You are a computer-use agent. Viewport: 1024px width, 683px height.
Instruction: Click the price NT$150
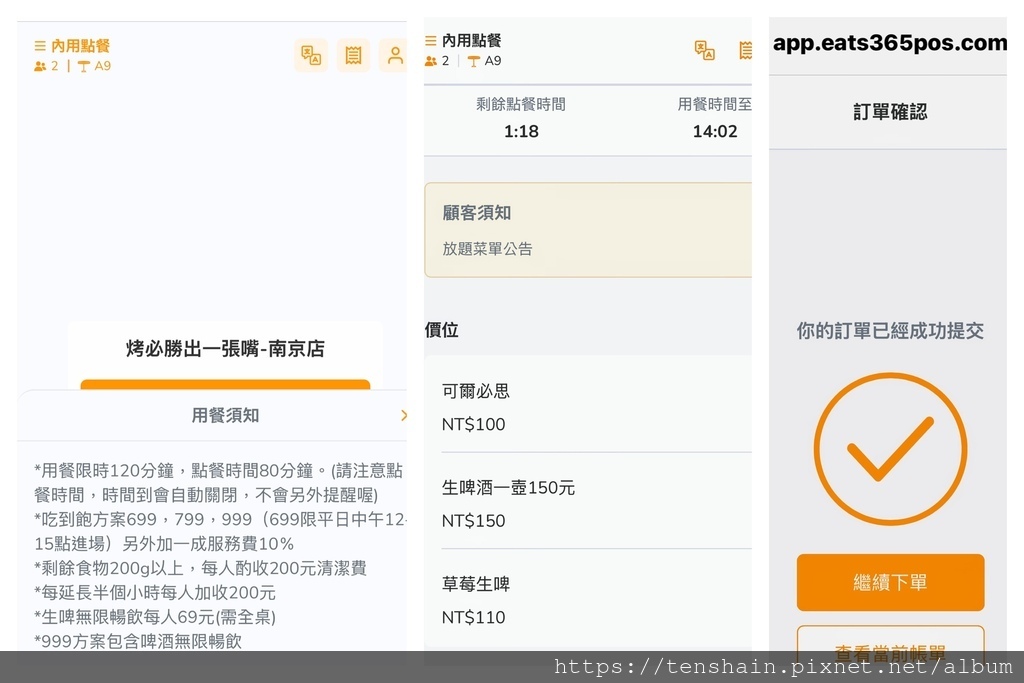[473, 521]
